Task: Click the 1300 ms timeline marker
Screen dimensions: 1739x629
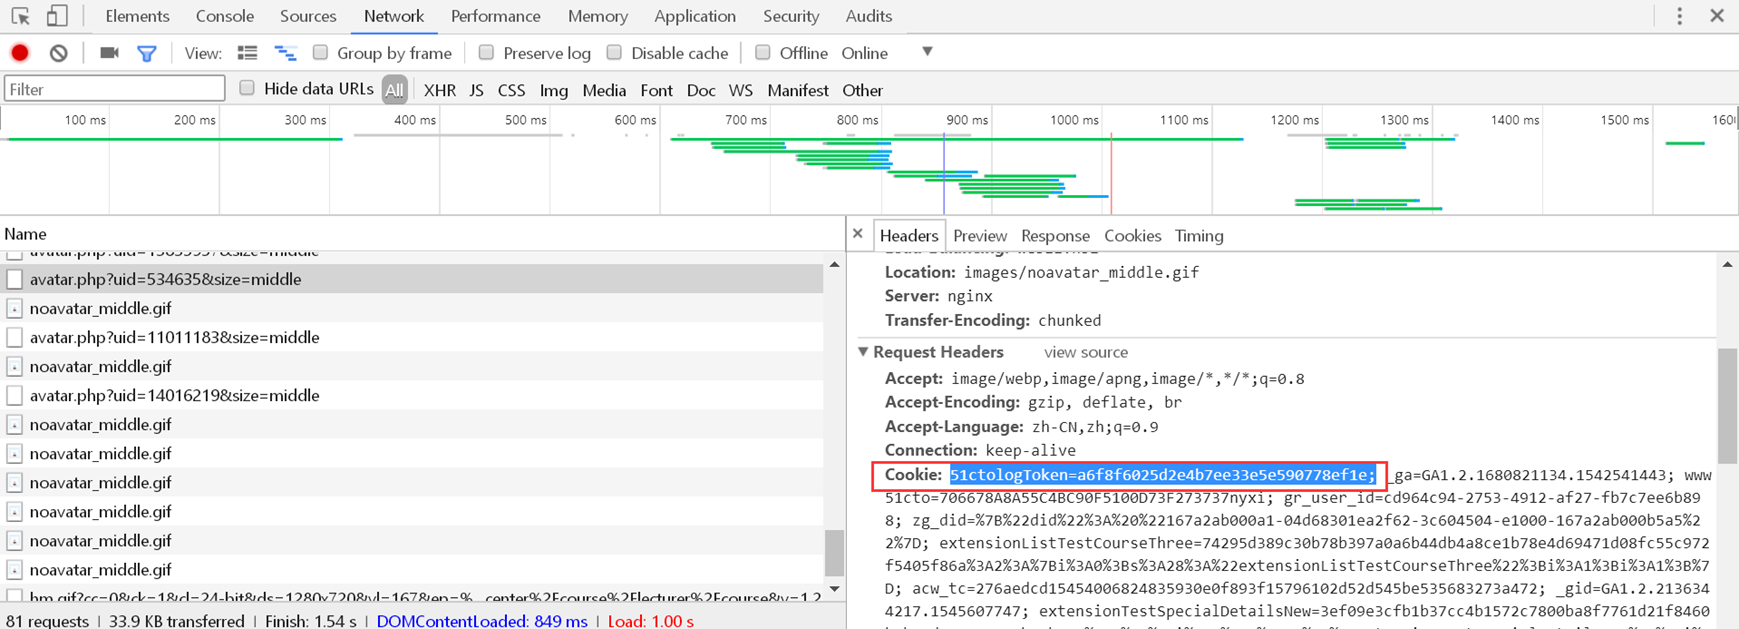Action: click(x=1404, y=120)
